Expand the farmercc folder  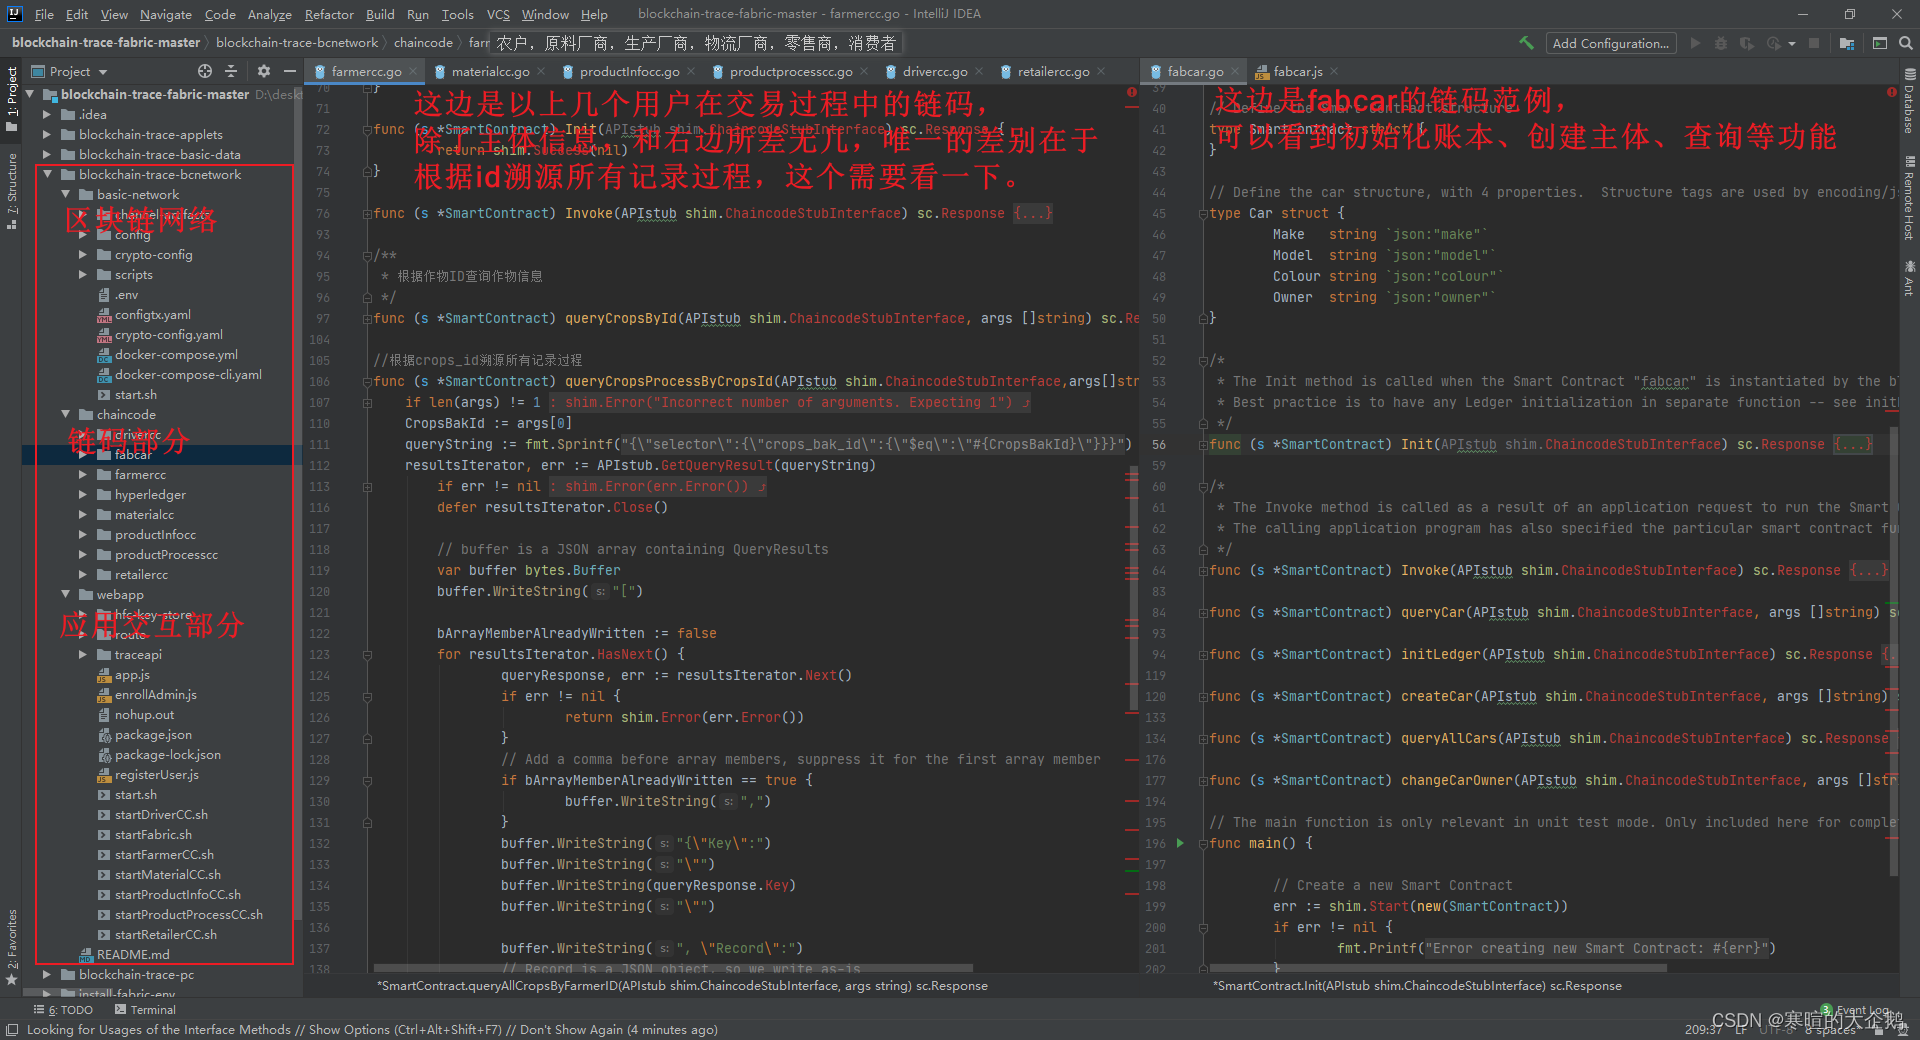point(83,475)
